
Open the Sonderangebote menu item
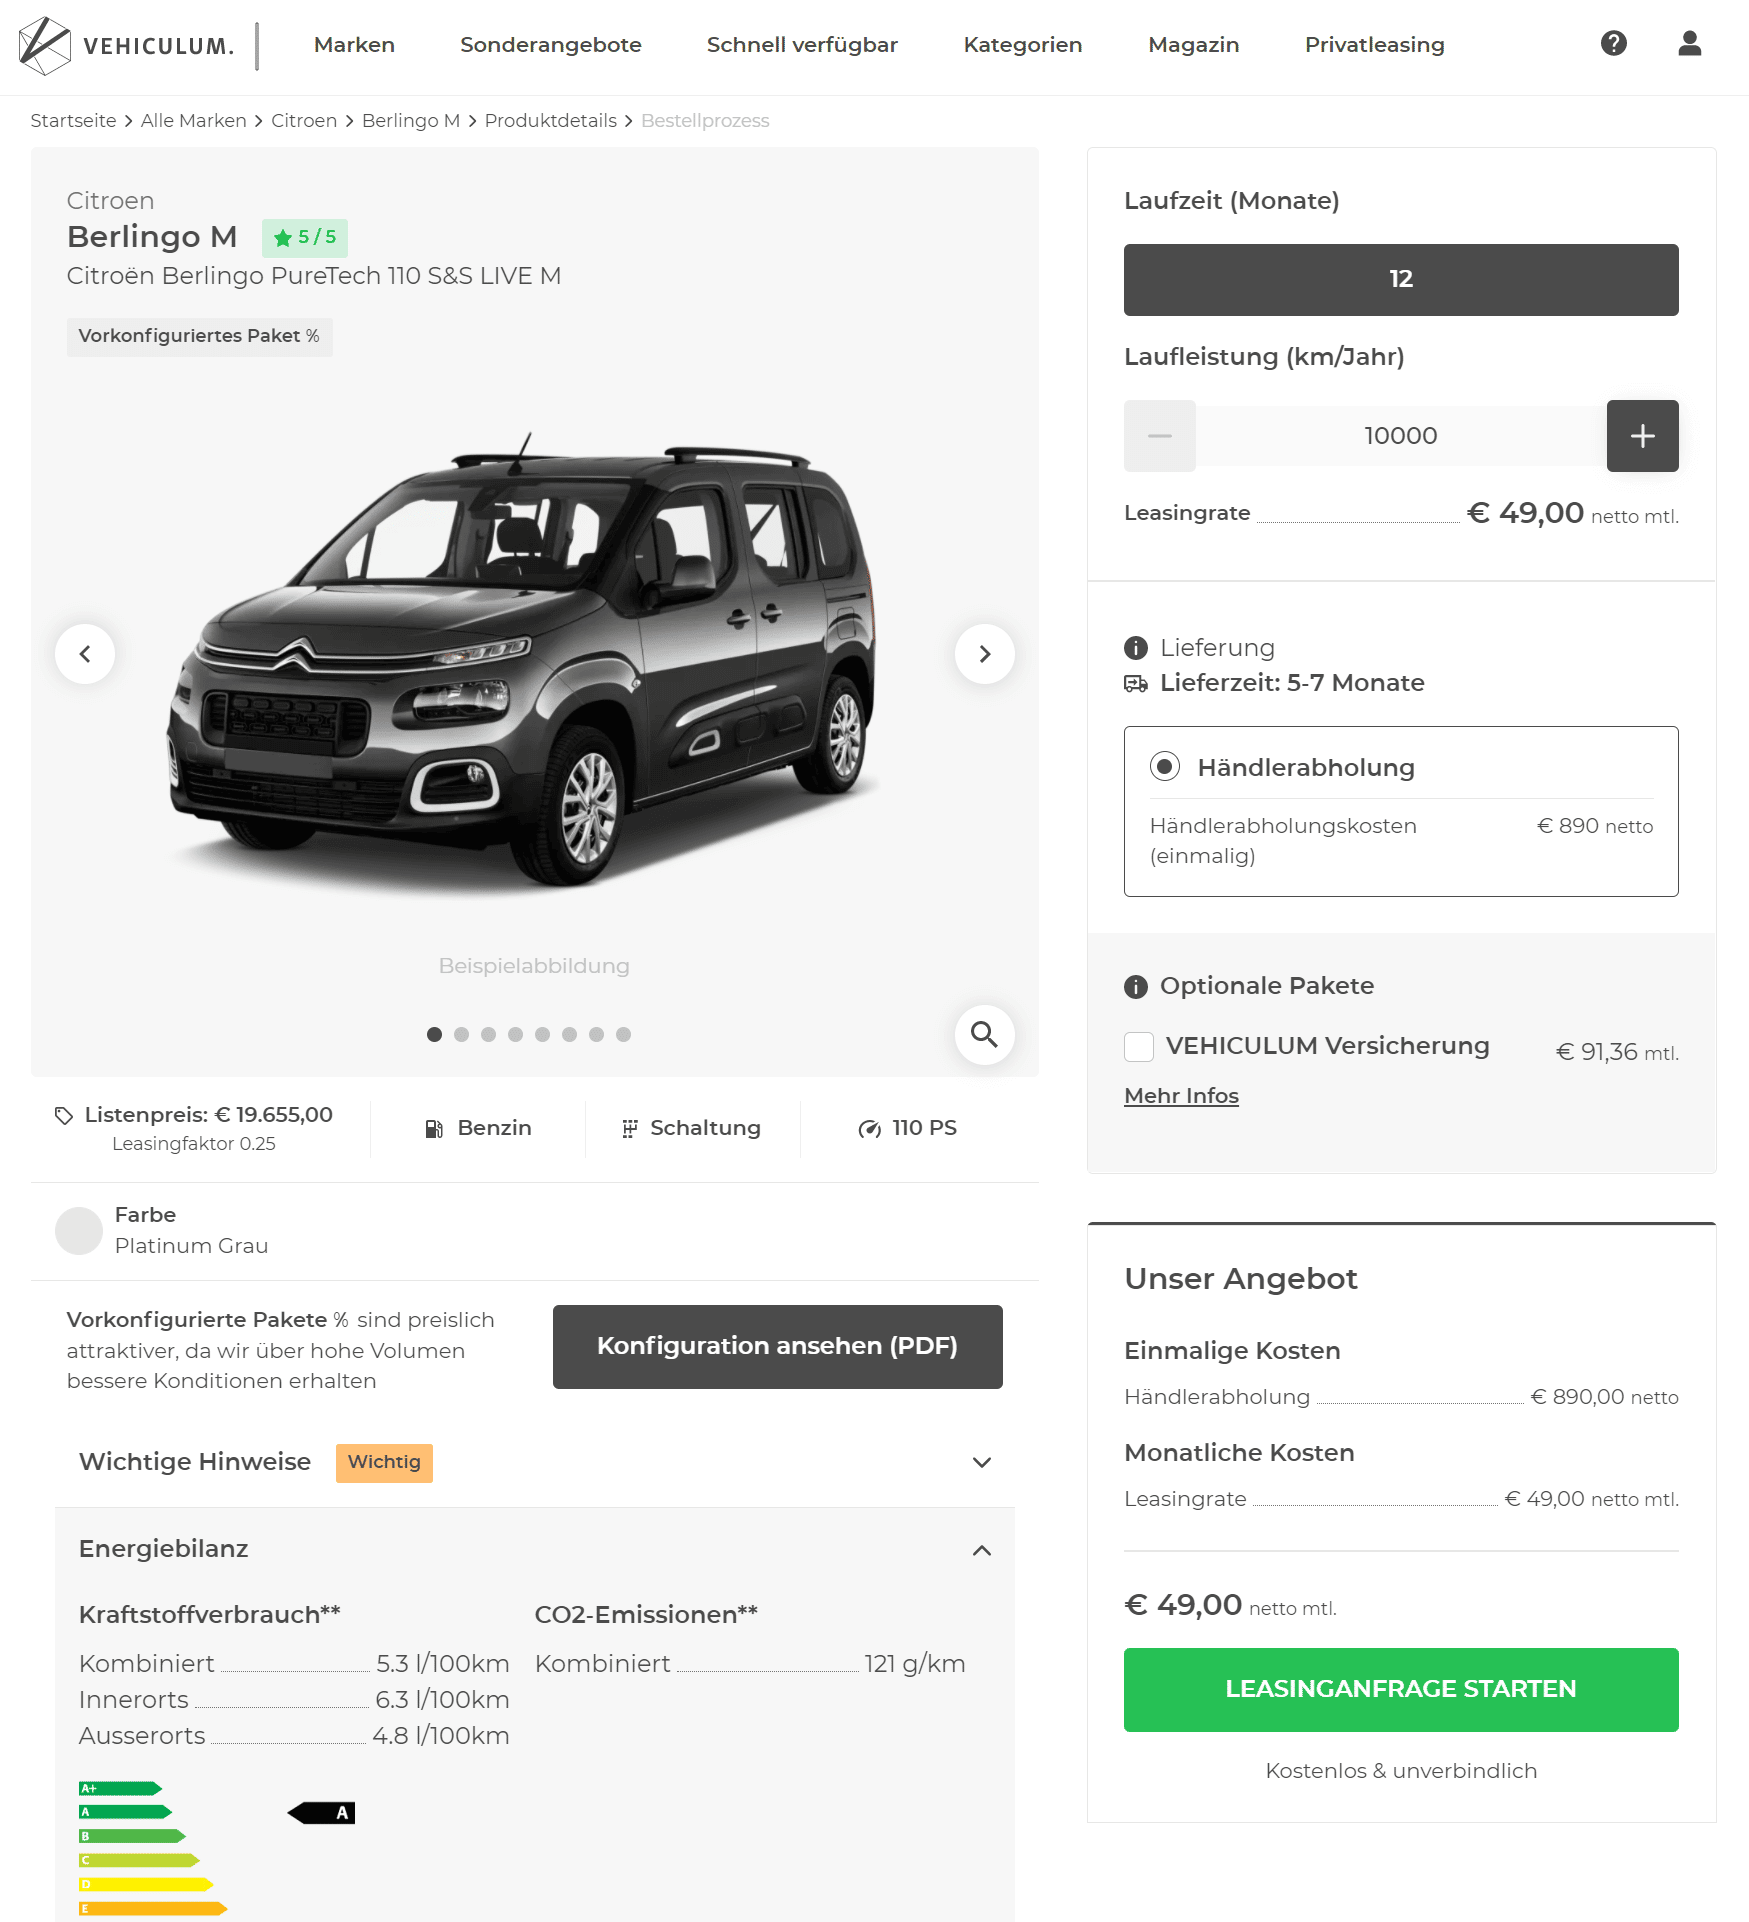551,45
